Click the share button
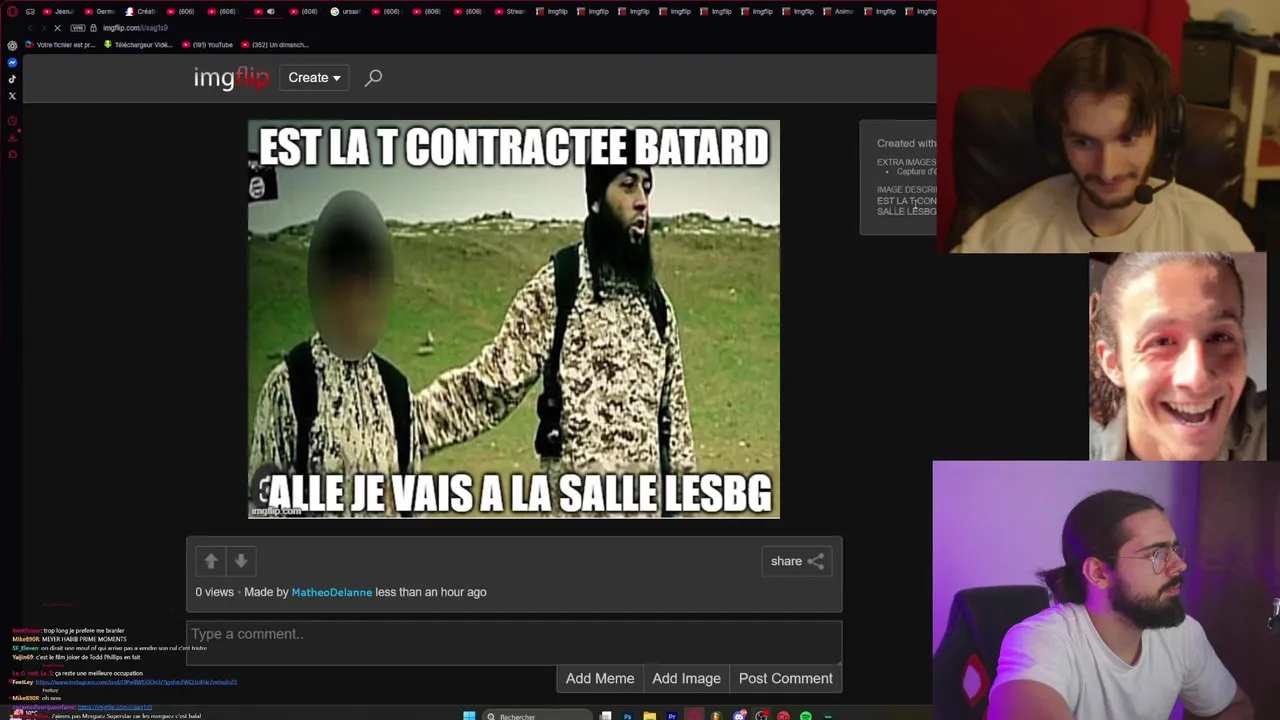 (796, 561)
